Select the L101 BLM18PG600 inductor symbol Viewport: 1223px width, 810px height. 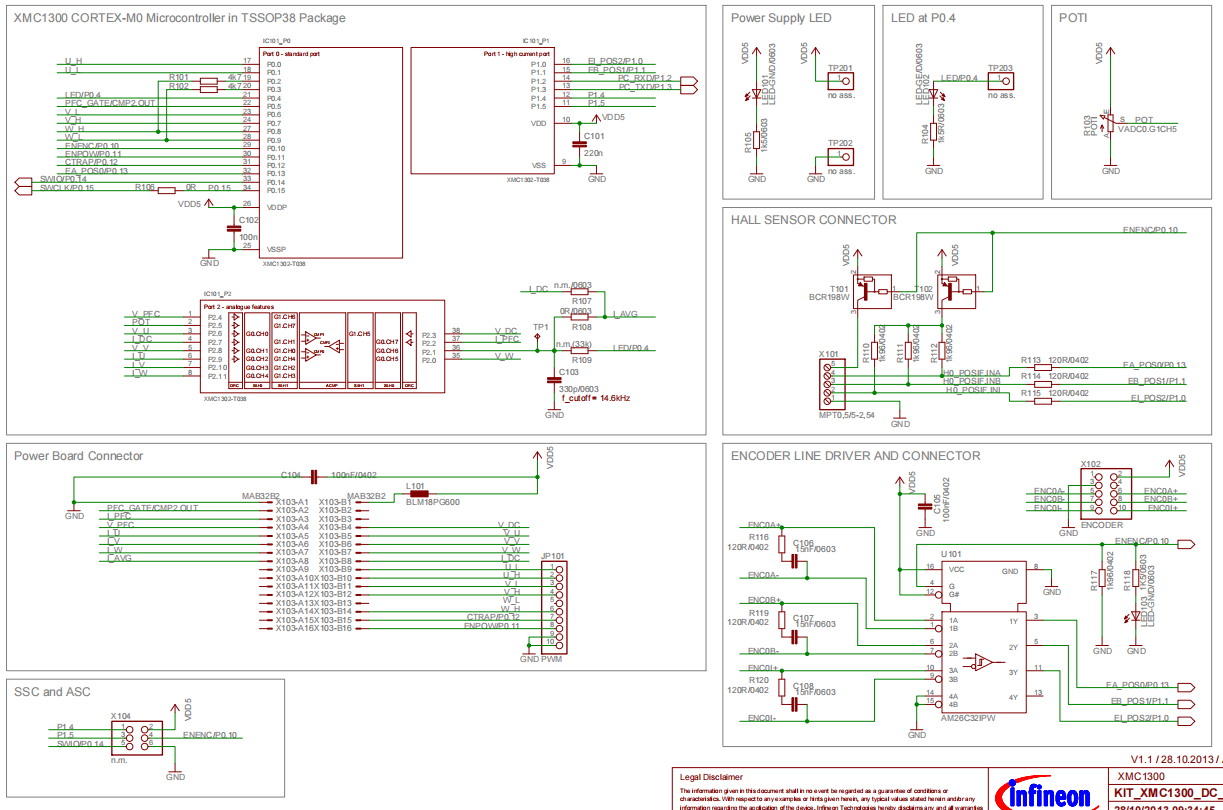pos(417,493)
